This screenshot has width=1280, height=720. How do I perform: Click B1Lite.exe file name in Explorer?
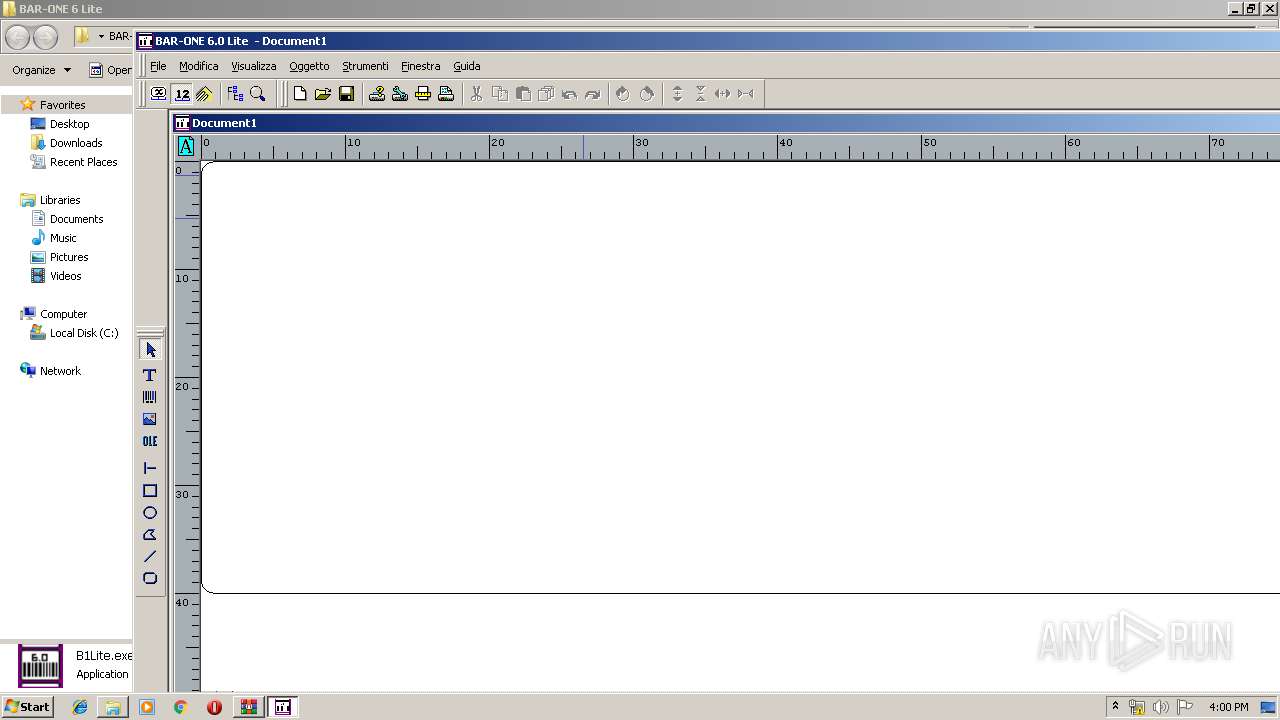pos(104,656)
